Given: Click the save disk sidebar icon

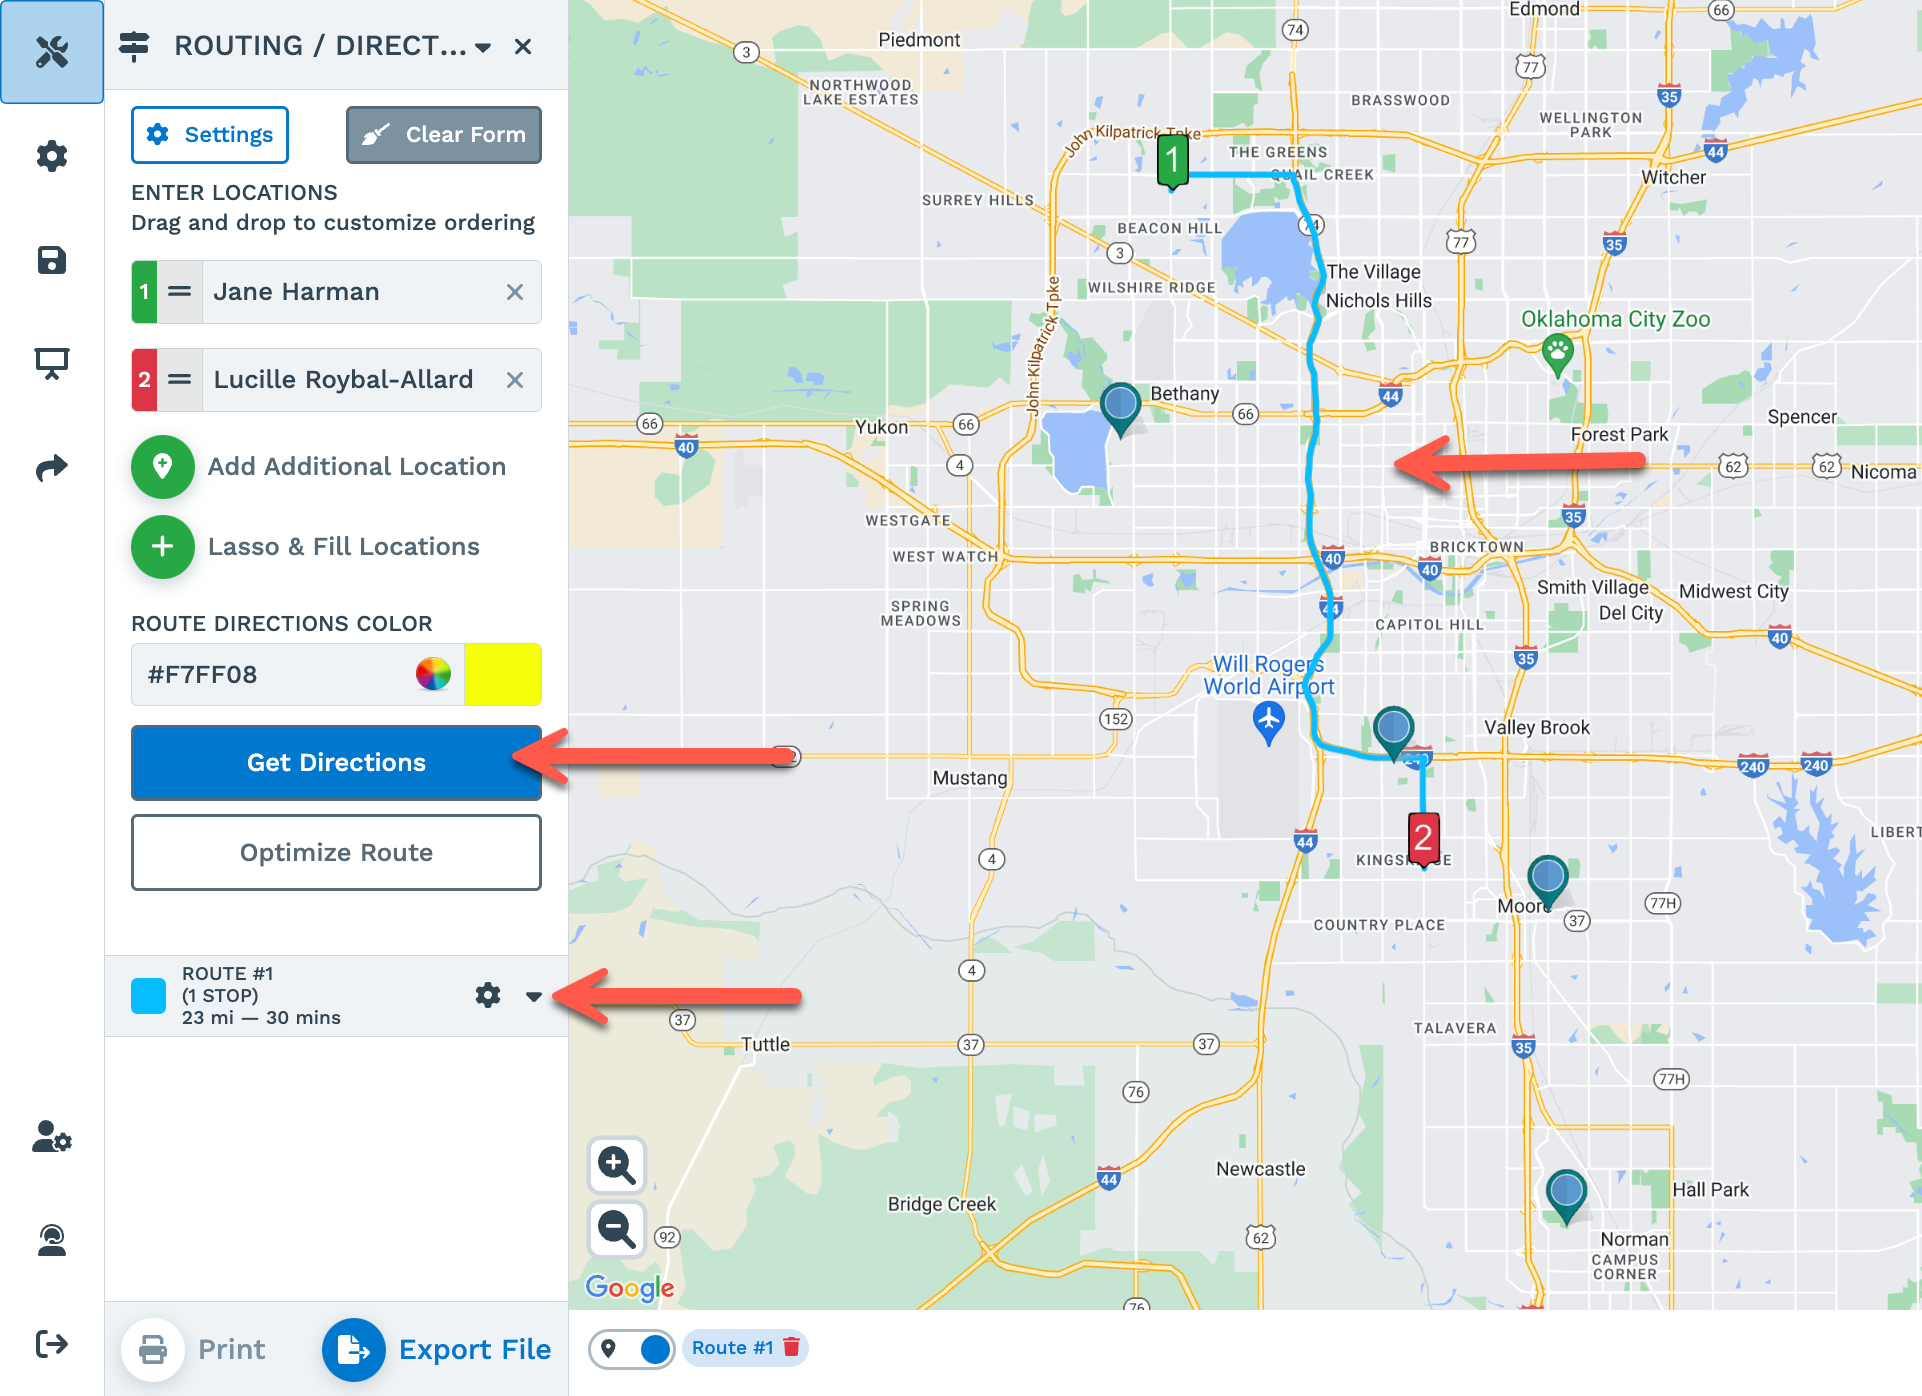Looking at the screenshot, I should pyautogui.click(x=52, y=261).
